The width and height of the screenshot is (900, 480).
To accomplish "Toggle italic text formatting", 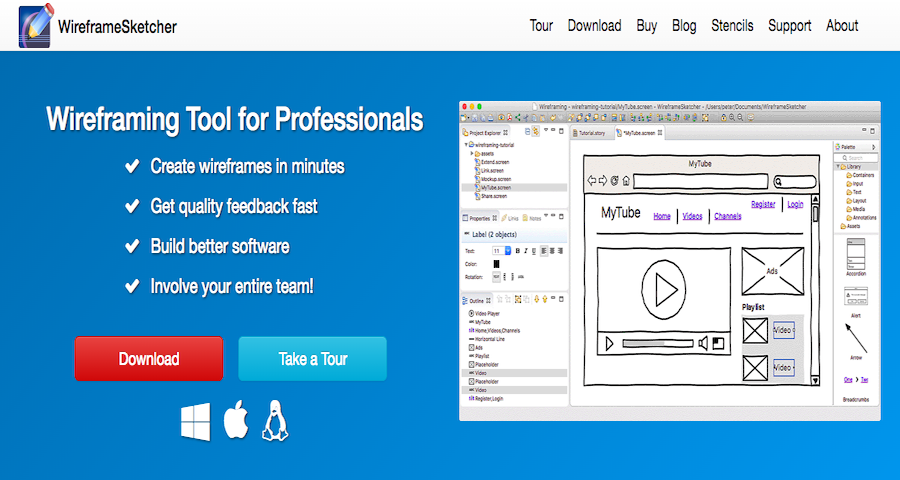I will click(x=526, y=251).
